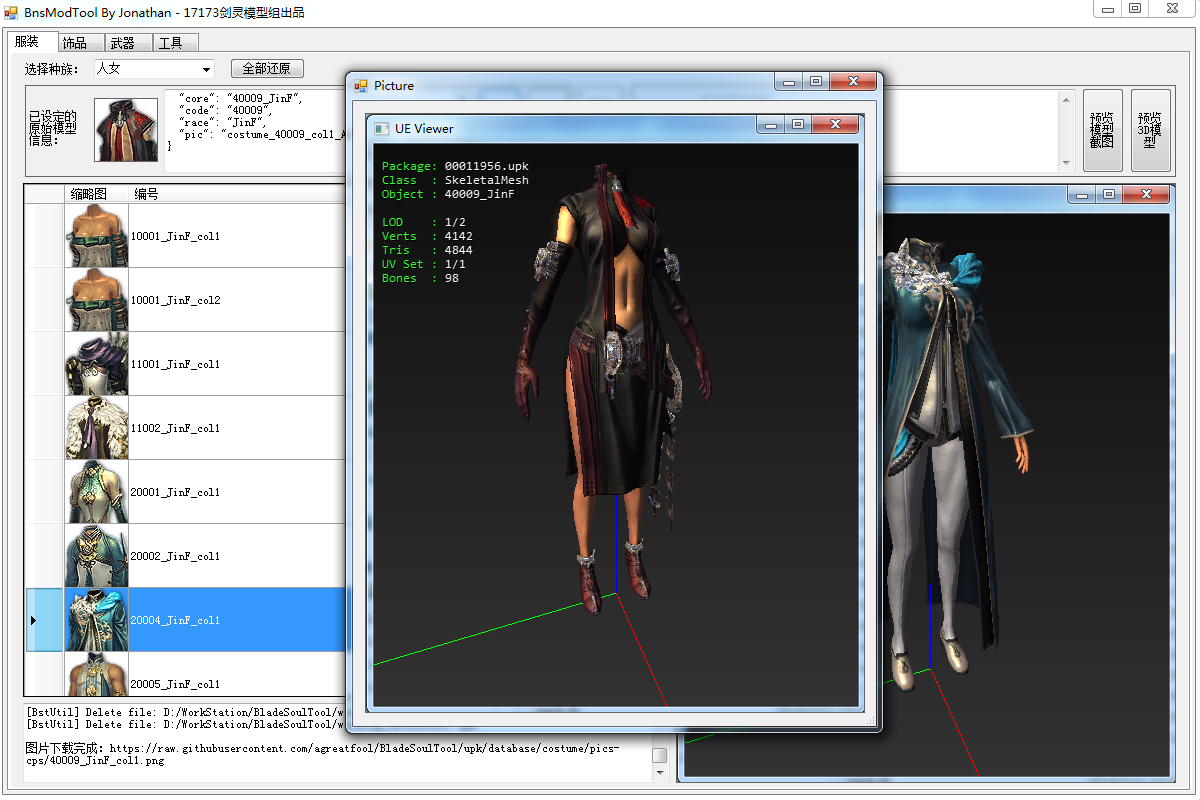Image resolution: width=1200 pixels, height=800 pixels.
Task: Click the UE Viewer resize grip corner
Action: click(869, 719)
